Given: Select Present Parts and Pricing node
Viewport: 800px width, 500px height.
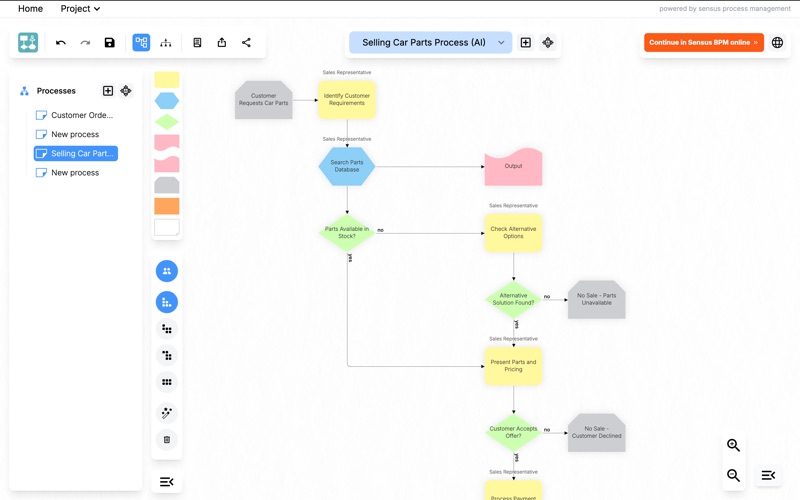Looking at the screenshot, I should click(513, 366).
